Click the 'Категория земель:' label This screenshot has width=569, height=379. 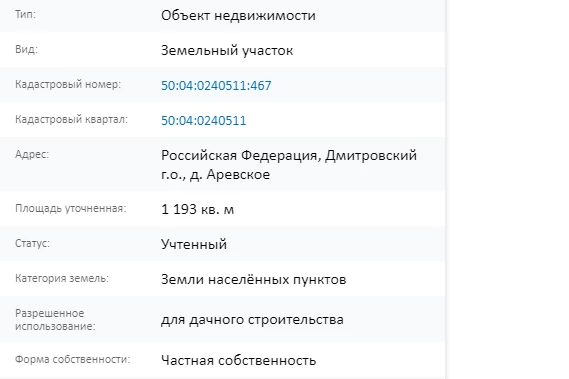tap(62, 278)
